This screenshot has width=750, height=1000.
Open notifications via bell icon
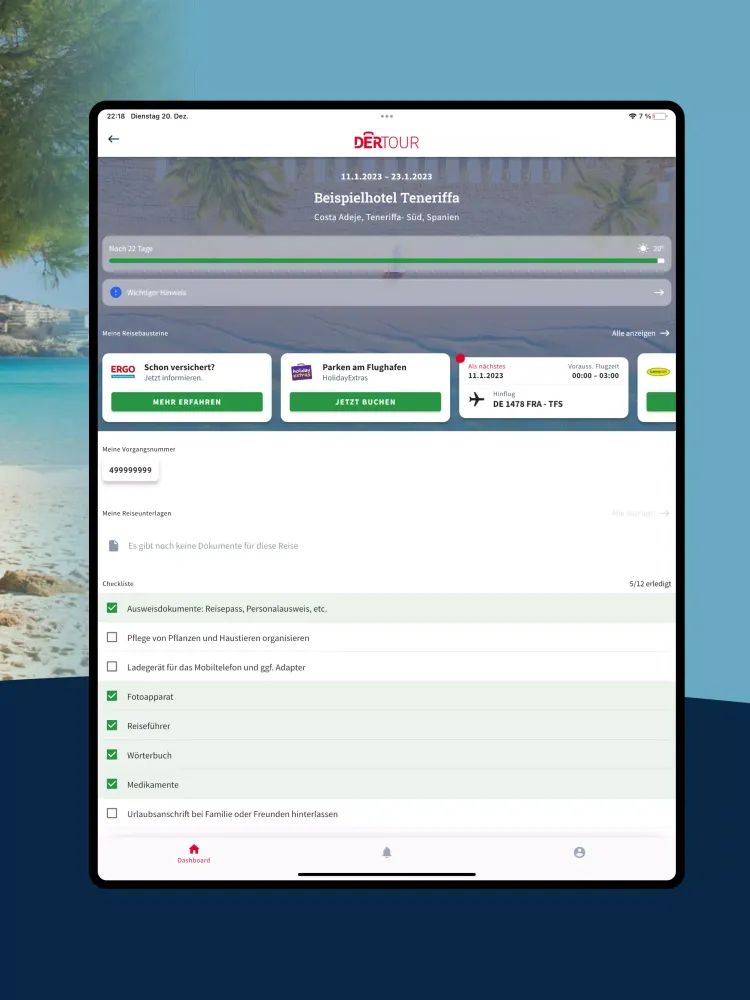click(386, 853)
